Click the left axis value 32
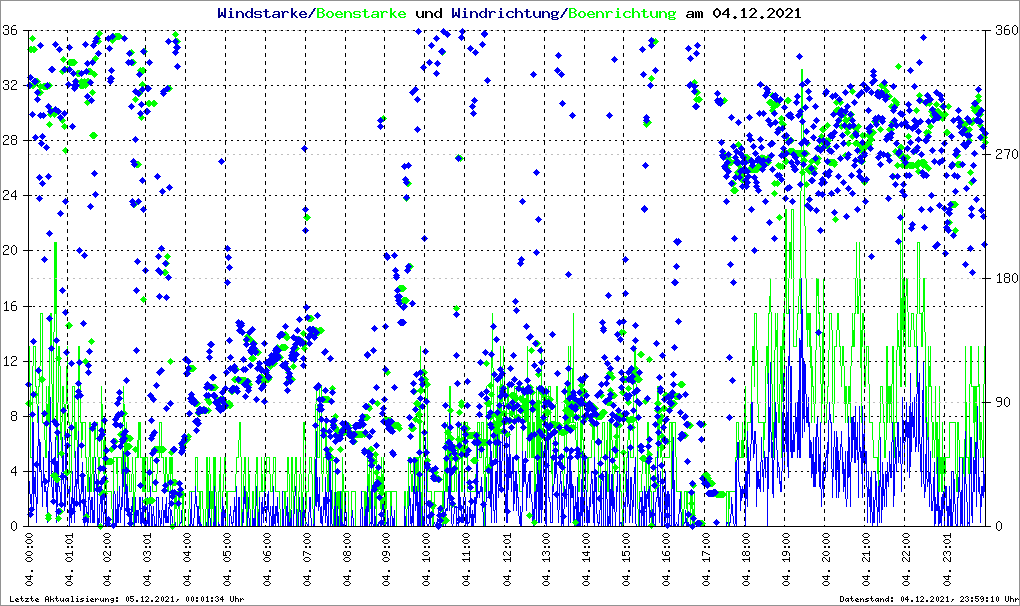Viewport: 1020px width, 606px height. click(x=10, y=85)
